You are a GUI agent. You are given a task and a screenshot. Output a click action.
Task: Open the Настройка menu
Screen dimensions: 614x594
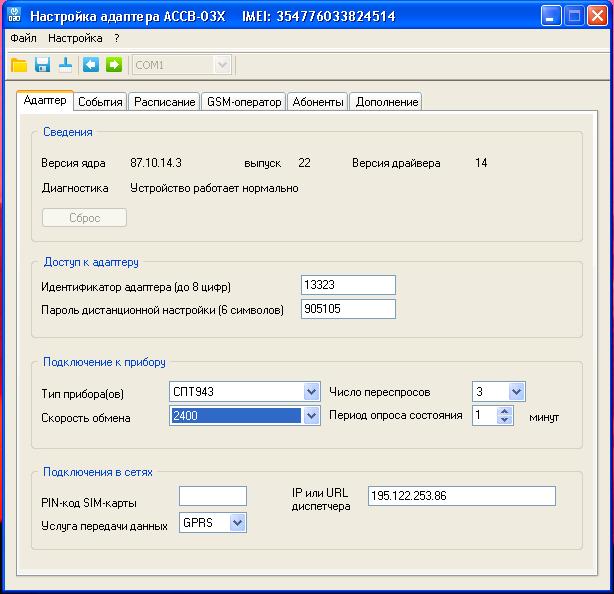(75, 38)
